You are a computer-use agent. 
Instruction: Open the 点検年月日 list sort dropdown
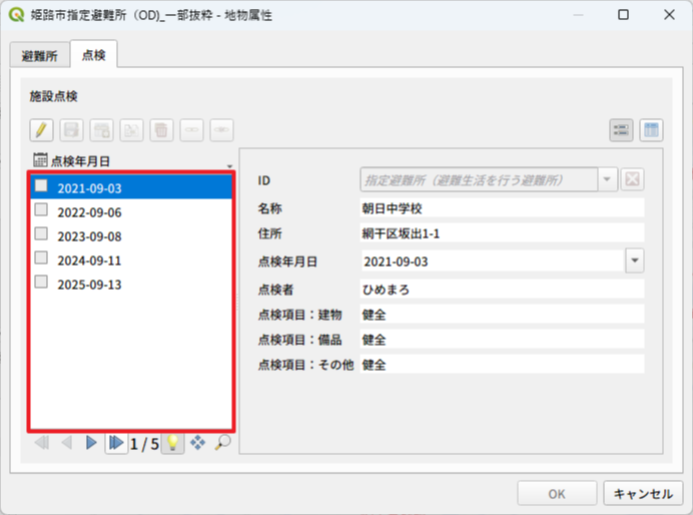click(x=229, y=165)
